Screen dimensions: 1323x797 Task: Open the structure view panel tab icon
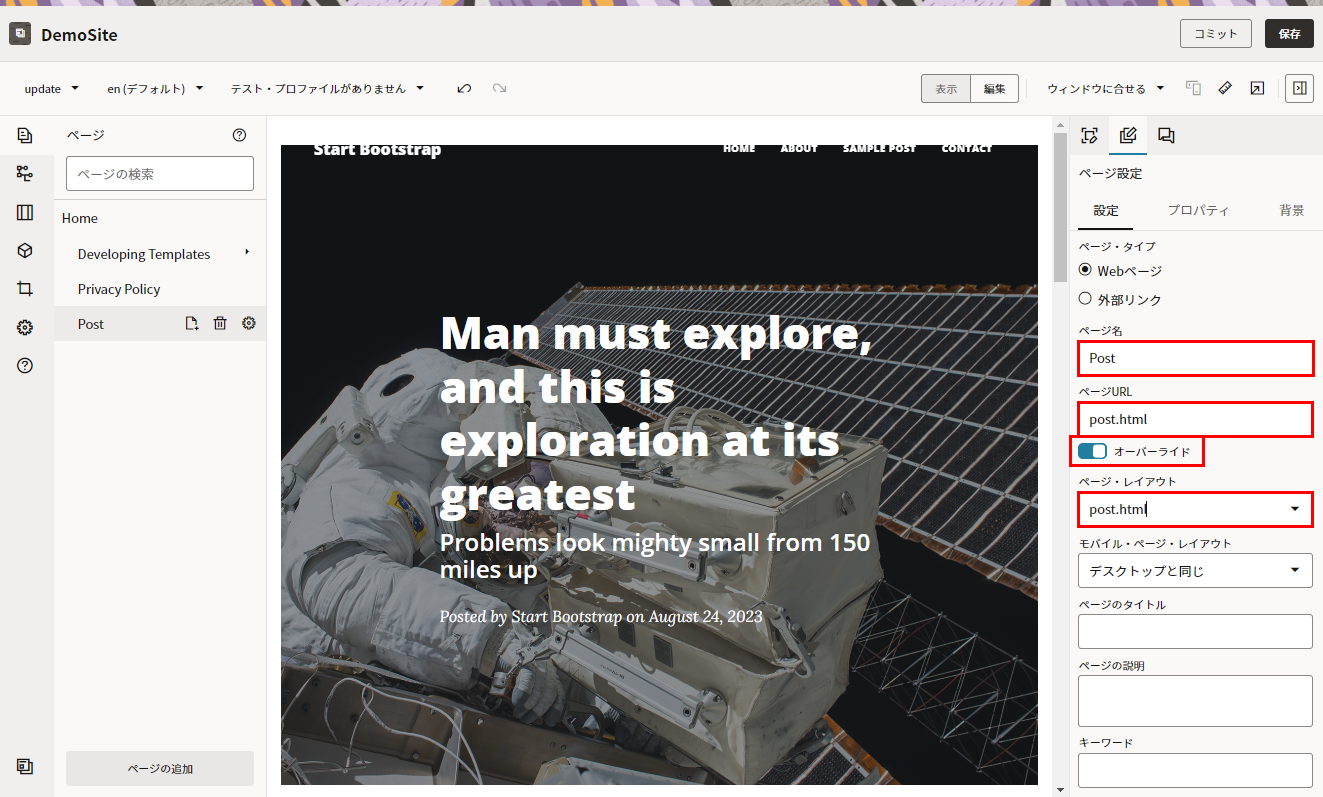1090,136
